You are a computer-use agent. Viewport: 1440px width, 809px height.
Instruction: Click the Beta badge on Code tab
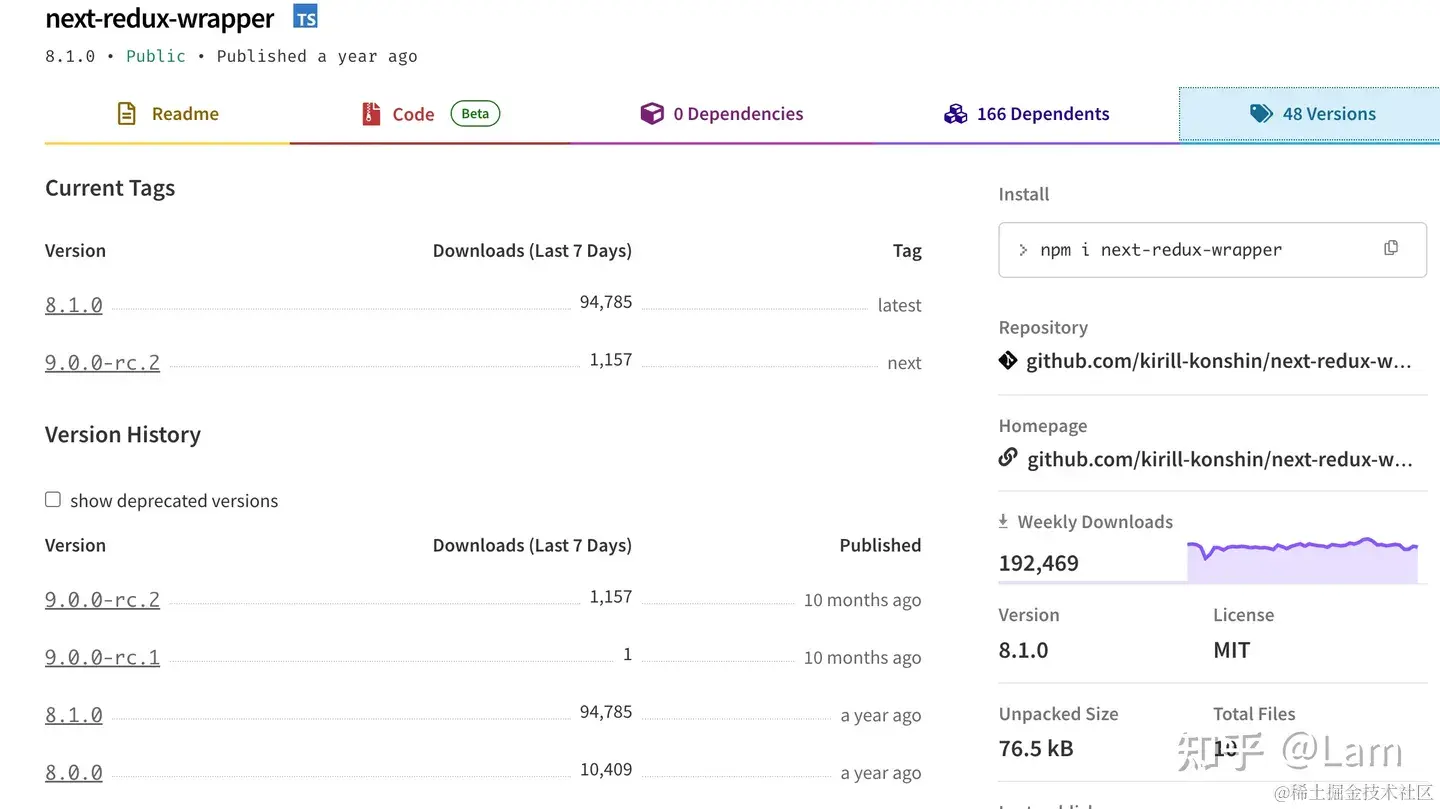coord(475,113)
